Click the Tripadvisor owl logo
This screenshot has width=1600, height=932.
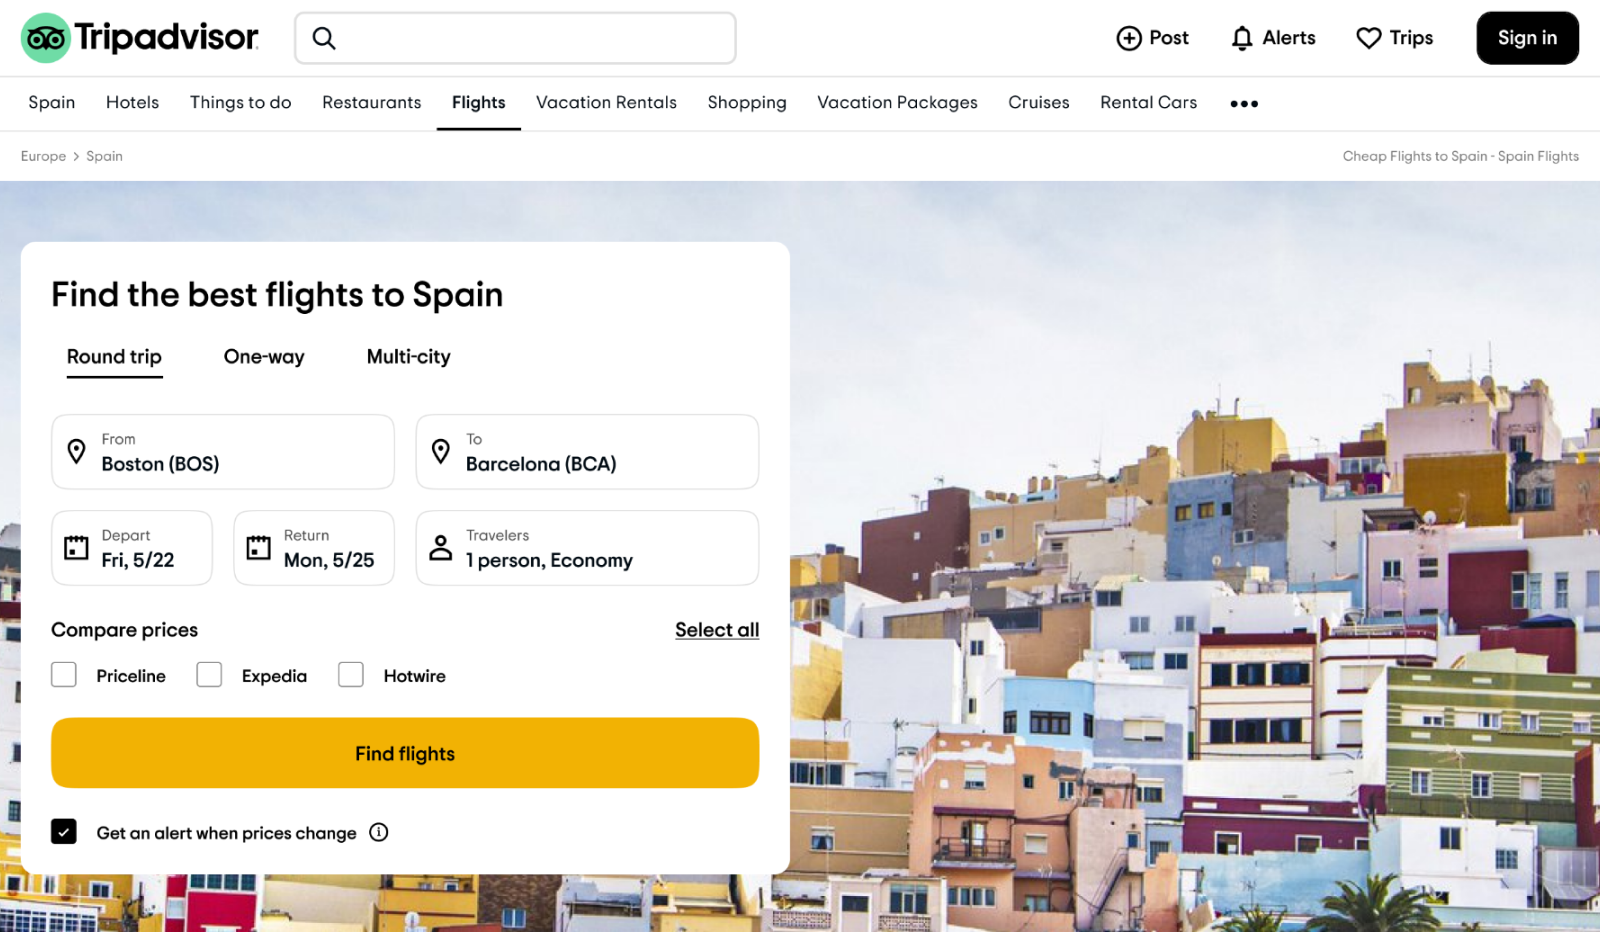pos(46,38)
